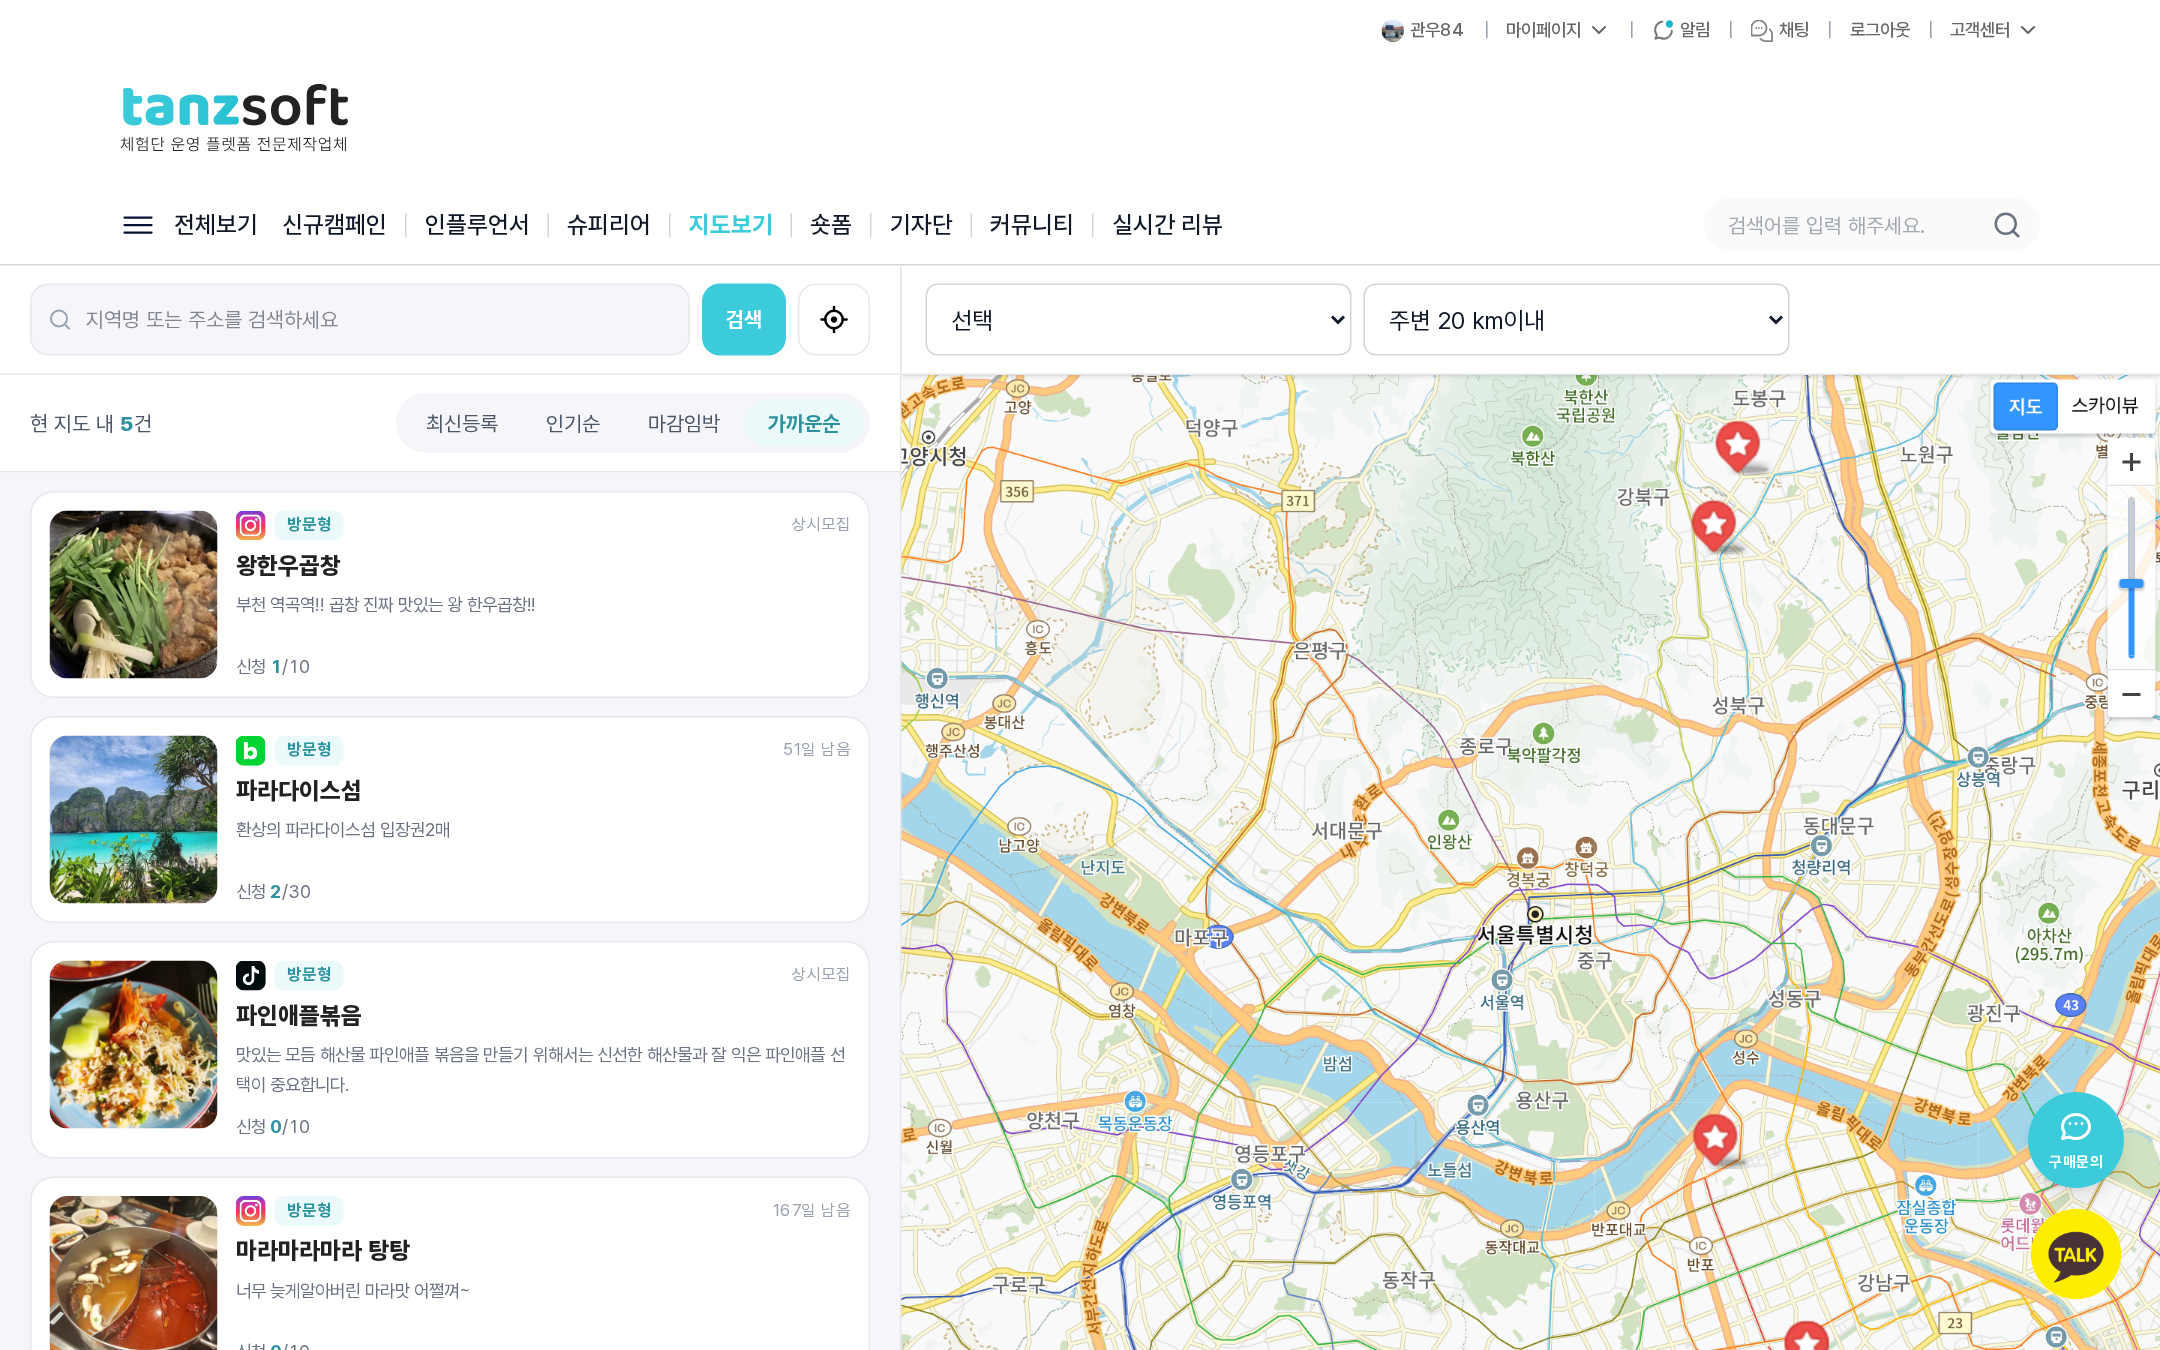This screenshot has width=2160, height=1350.
Task: Open 전체보기 menu
Action: tap(216, 225)
